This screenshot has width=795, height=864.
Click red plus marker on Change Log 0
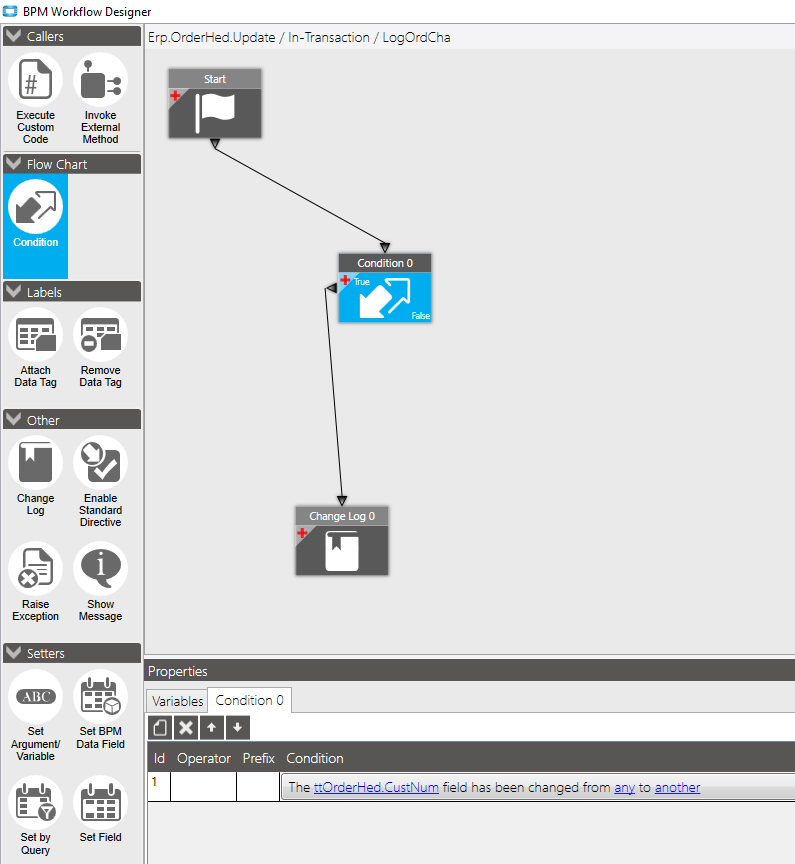(302, 533)
